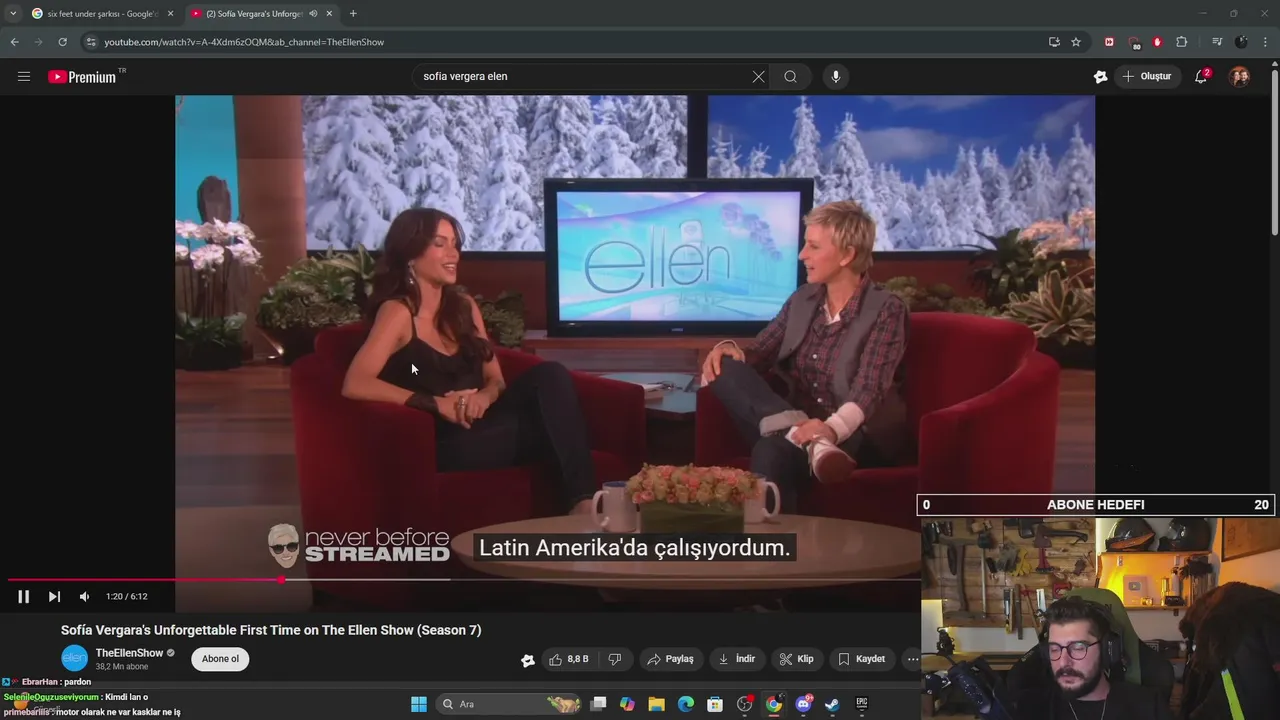
Task: Open the YouTube guide hamburger menu
Action: tap(24, 76)
